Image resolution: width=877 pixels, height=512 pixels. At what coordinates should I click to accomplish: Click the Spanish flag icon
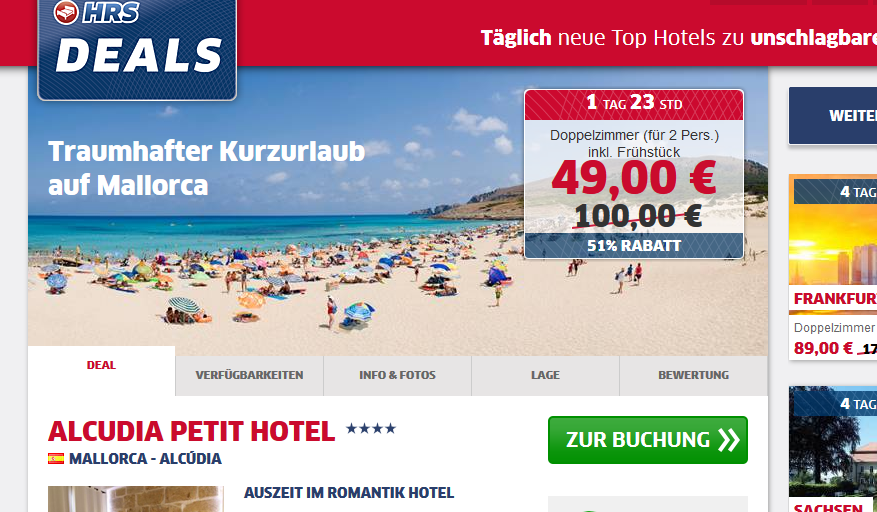point(56,459)
